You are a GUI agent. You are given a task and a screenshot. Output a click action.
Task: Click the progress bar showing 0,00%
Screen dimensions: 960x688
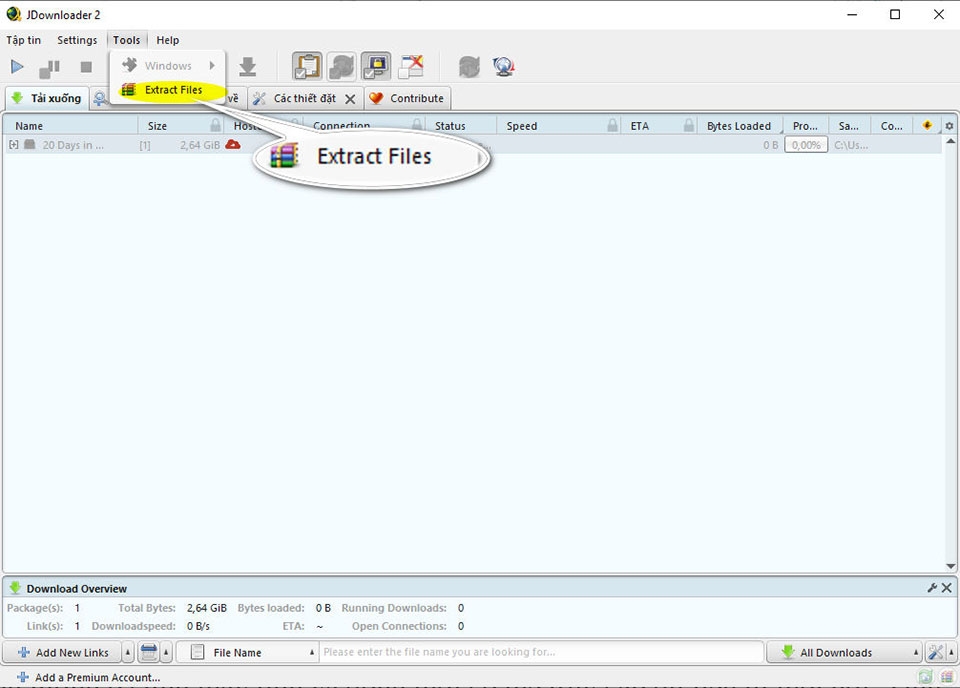(x=806, y=144)
